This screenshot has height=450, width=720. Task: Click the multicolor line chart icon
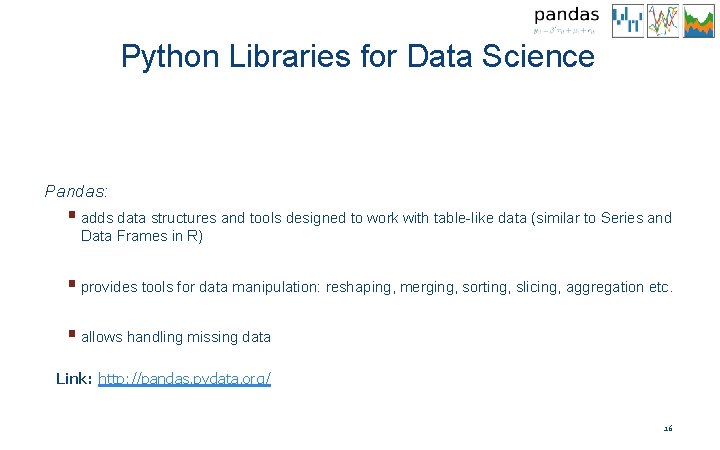pos(662,20)
